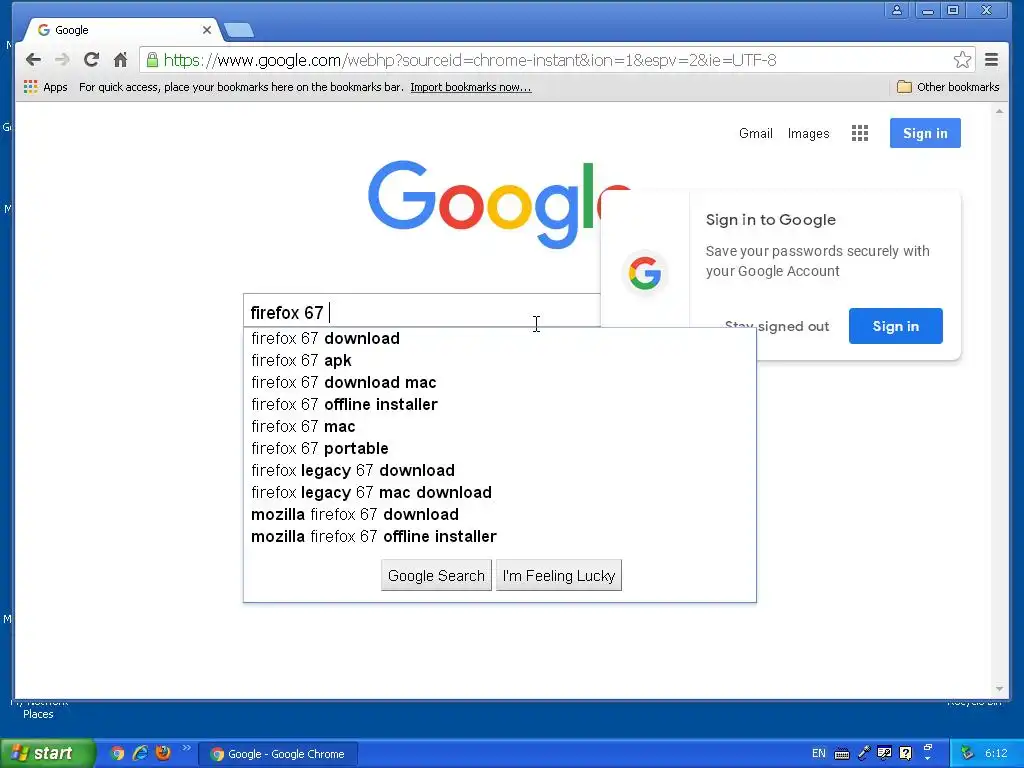Viewport: 1024px width, 768px height.
Task: Open the Other bookmarks folder
Action: click(948, 87)
